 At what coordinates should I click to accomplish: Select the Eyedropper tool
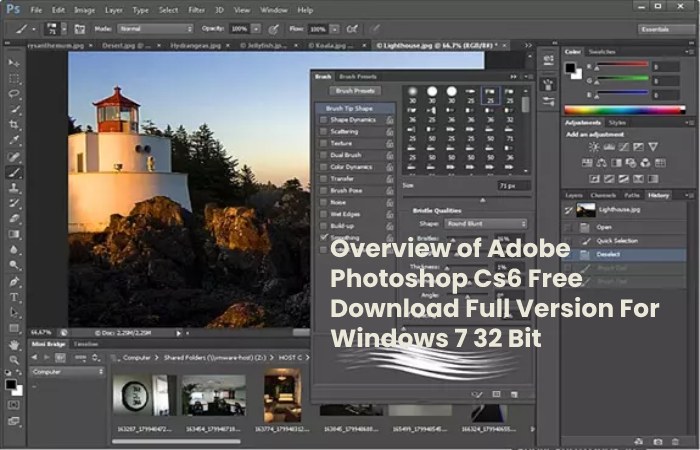click(14, 140)
